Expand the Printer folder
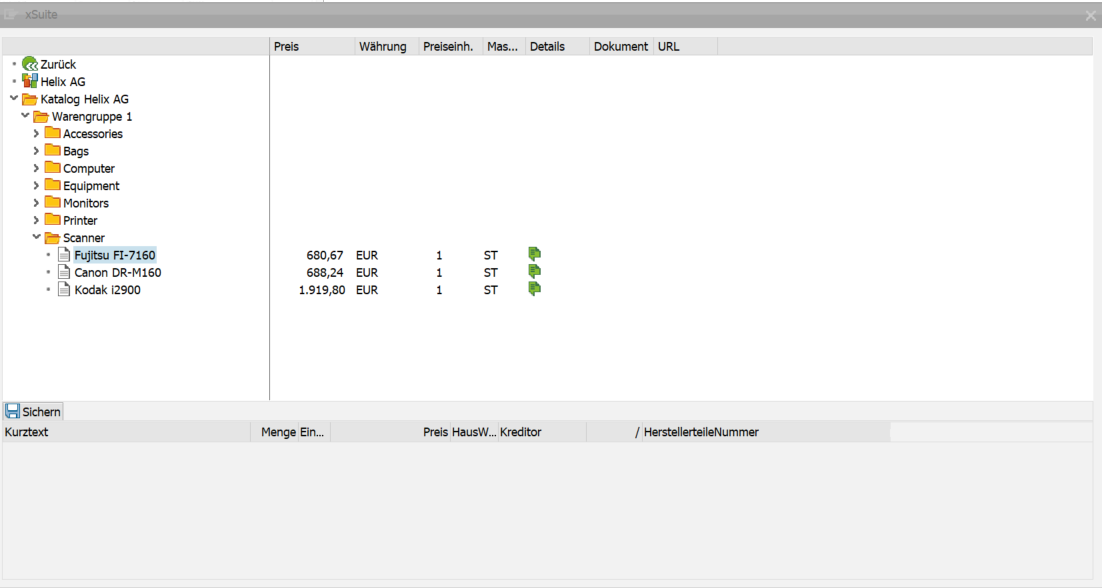1102x588 pixels. pos(37,220)
